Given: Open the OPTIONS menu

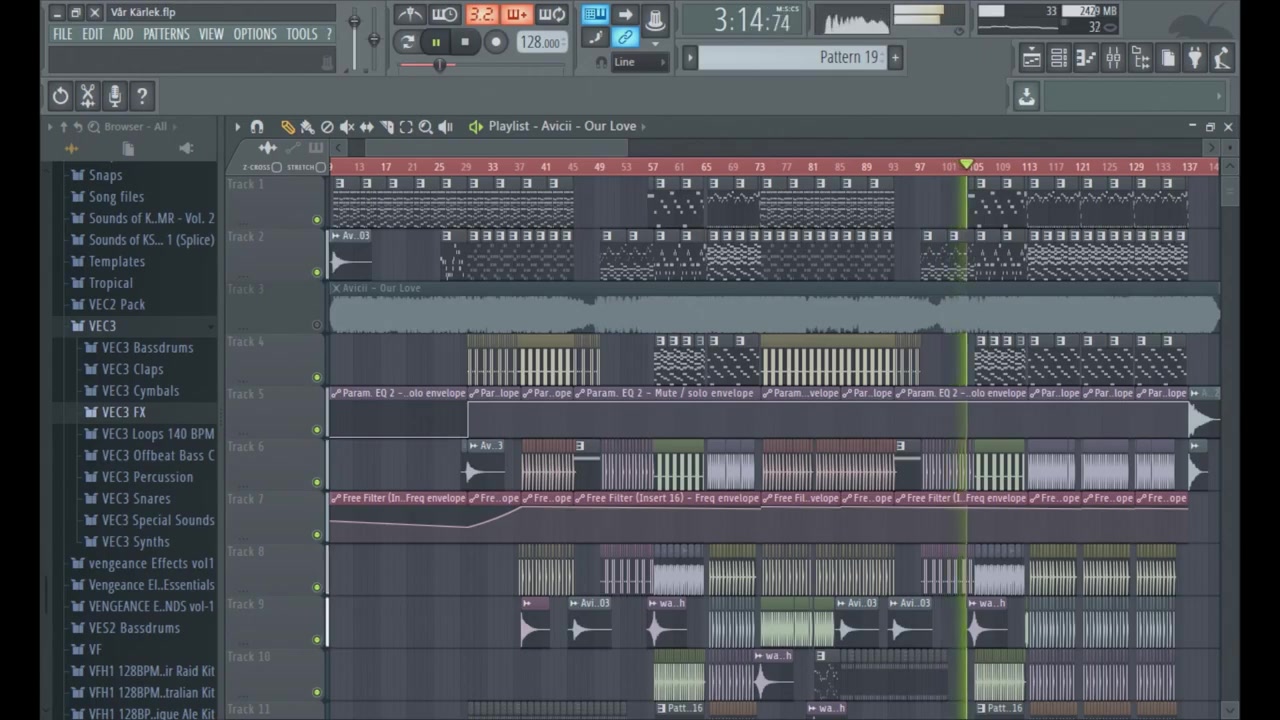Looking at the screenshot, I should pos(255,34).
